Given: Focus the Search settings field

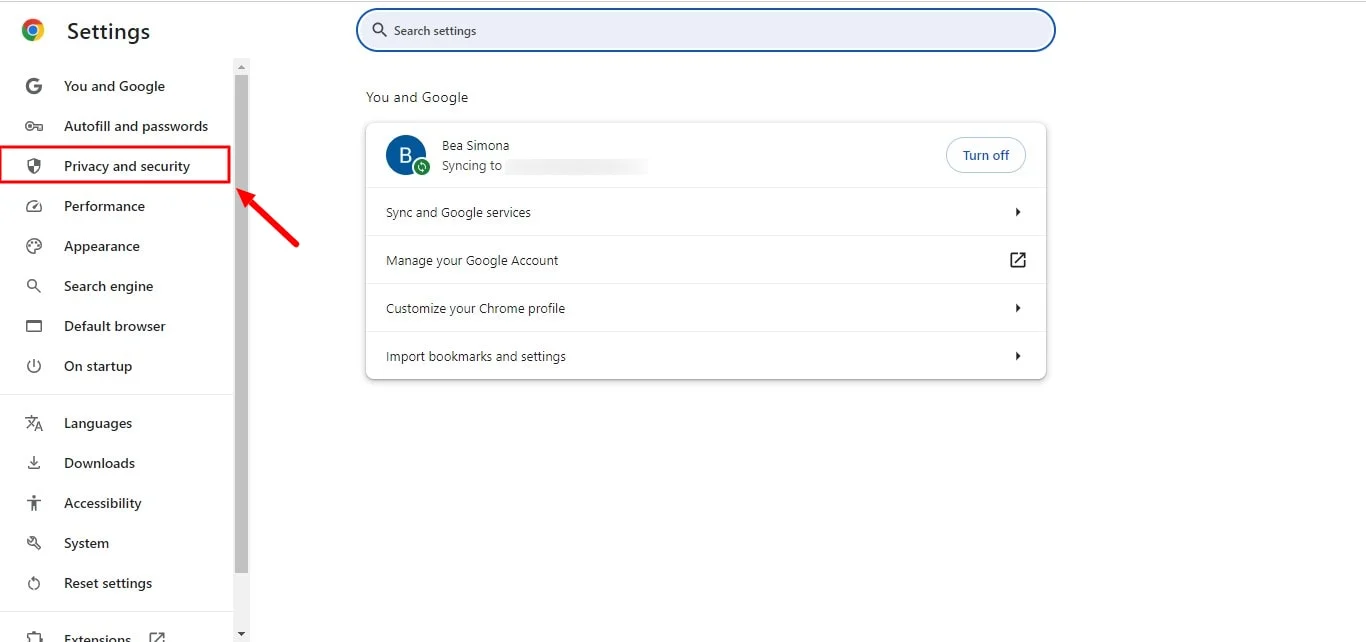Looking at the screenshot, I should 706,30.
